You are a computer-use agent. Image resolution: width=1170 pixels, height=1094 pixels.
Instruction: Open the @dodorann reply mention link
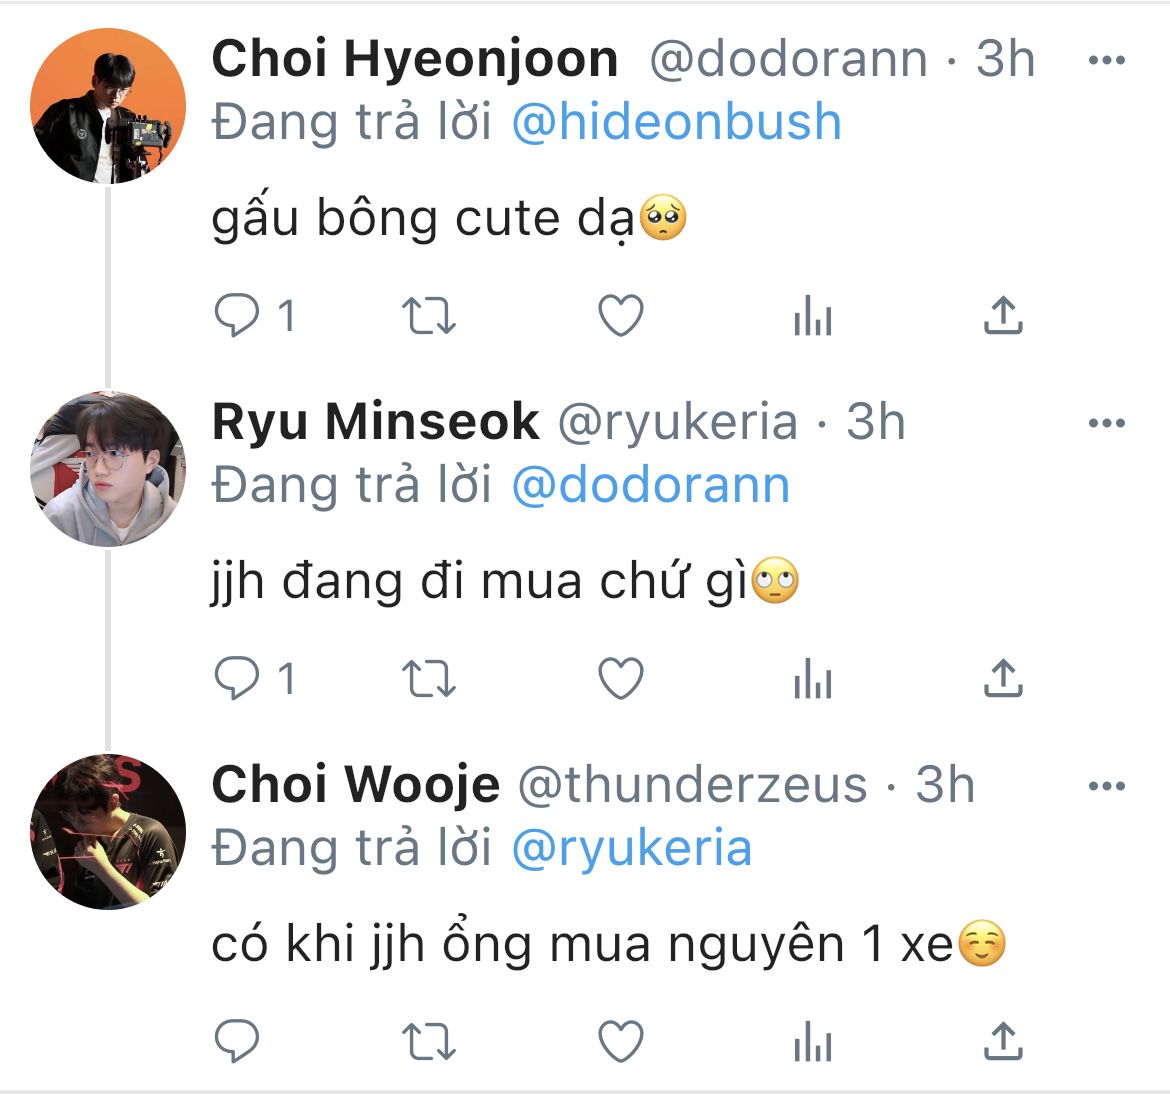click(650, 486)
